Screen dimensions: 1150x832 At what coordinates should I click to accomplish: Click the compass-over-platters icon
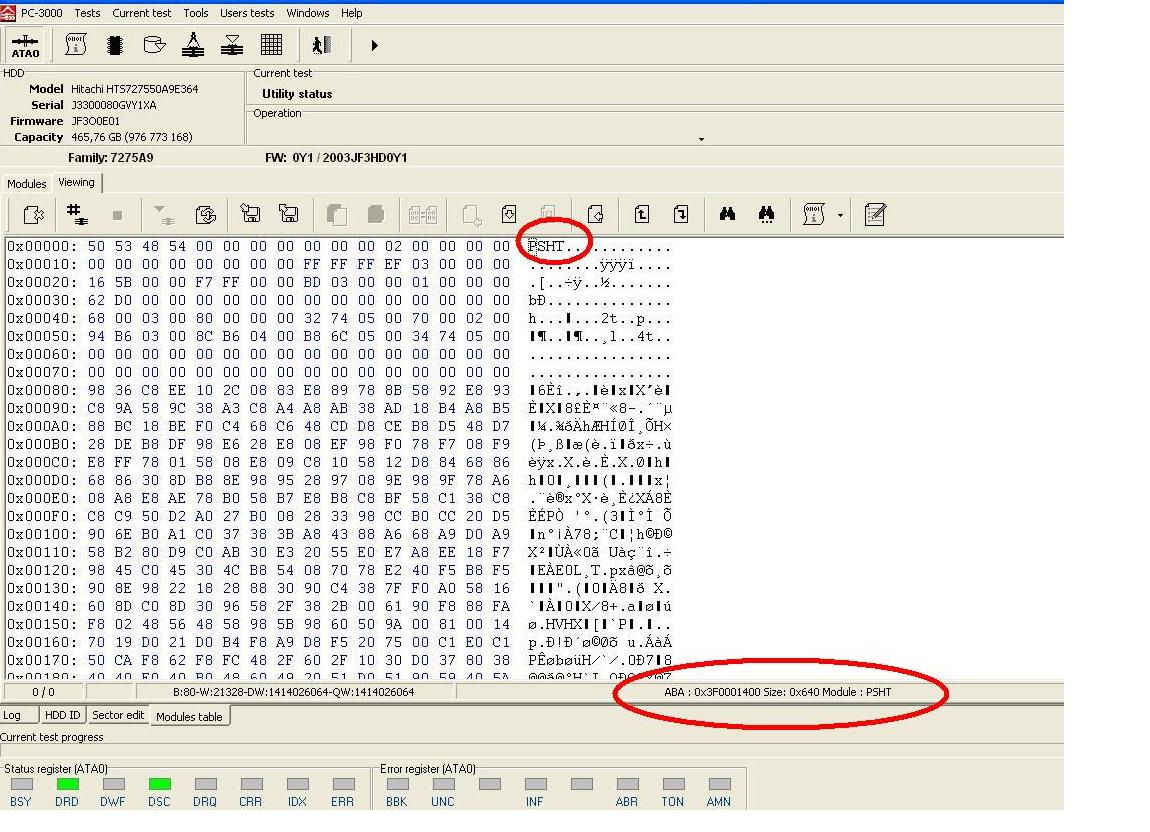click(x=193, y=45)
